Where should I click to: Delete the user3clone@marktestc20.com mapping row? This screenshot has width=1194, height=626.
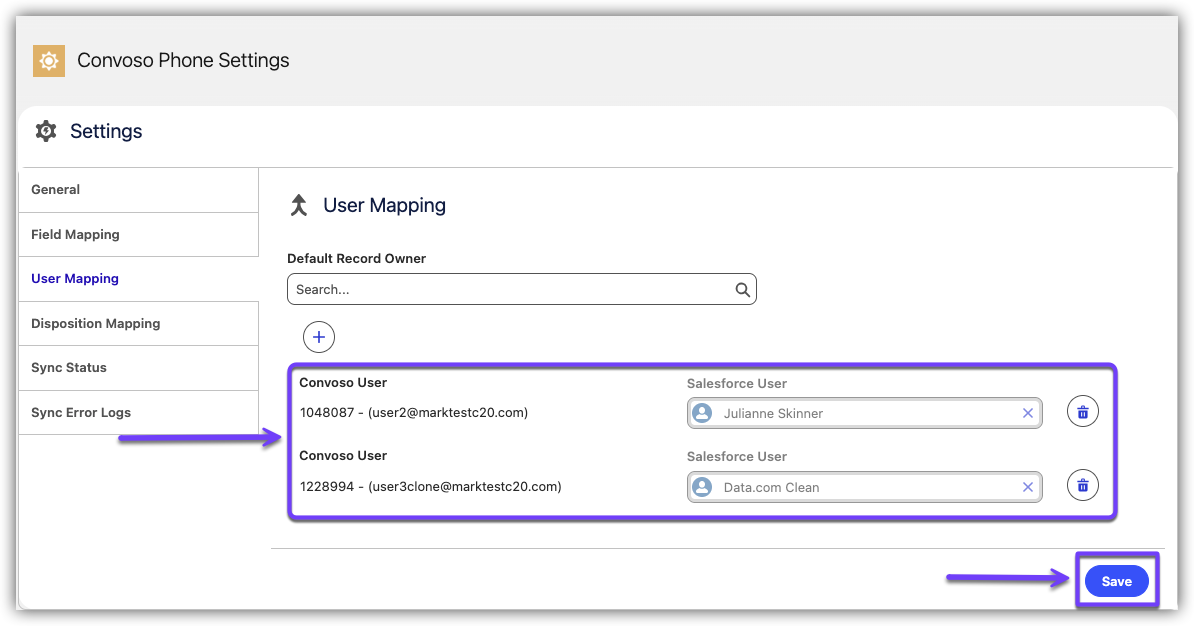(1083, 487)
